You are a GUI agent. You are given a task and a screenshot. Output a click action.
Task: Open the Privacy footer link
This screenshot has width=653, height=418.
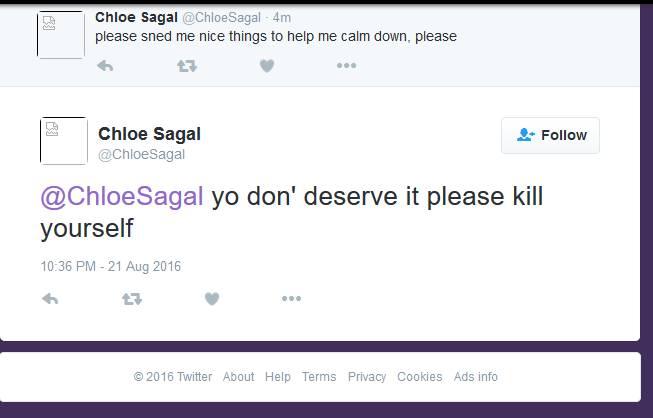(x=367, y=377)
